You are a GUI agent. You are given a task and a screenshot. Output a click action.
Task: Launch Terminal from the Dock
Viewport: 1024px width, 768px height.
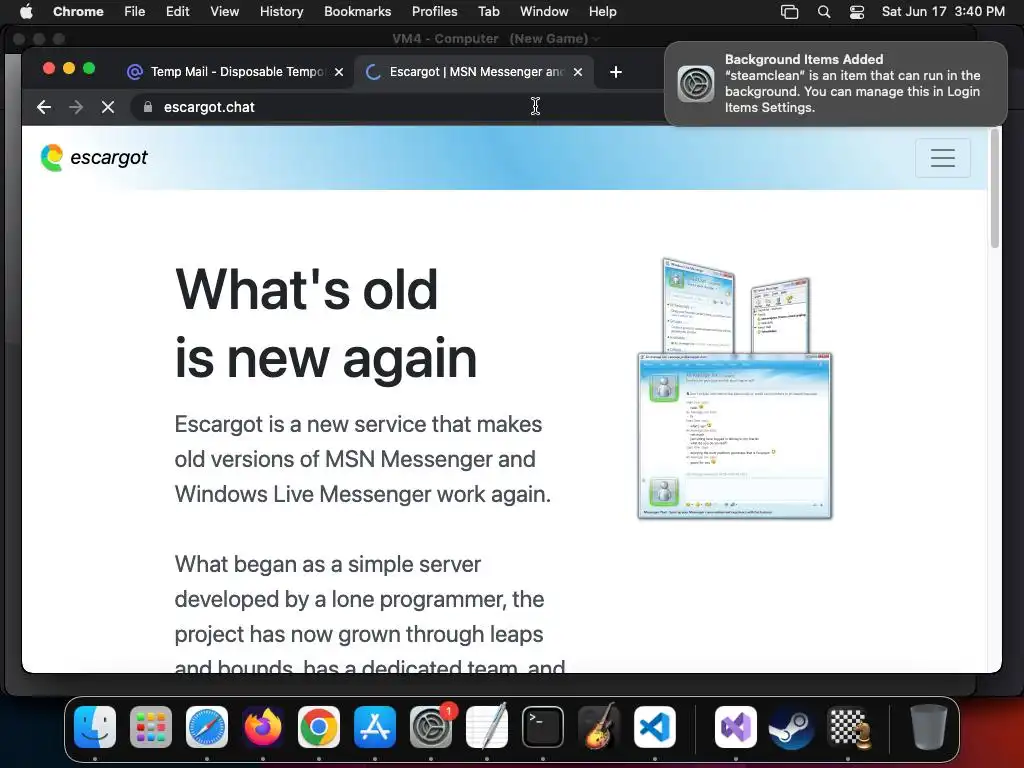point(543,727)
